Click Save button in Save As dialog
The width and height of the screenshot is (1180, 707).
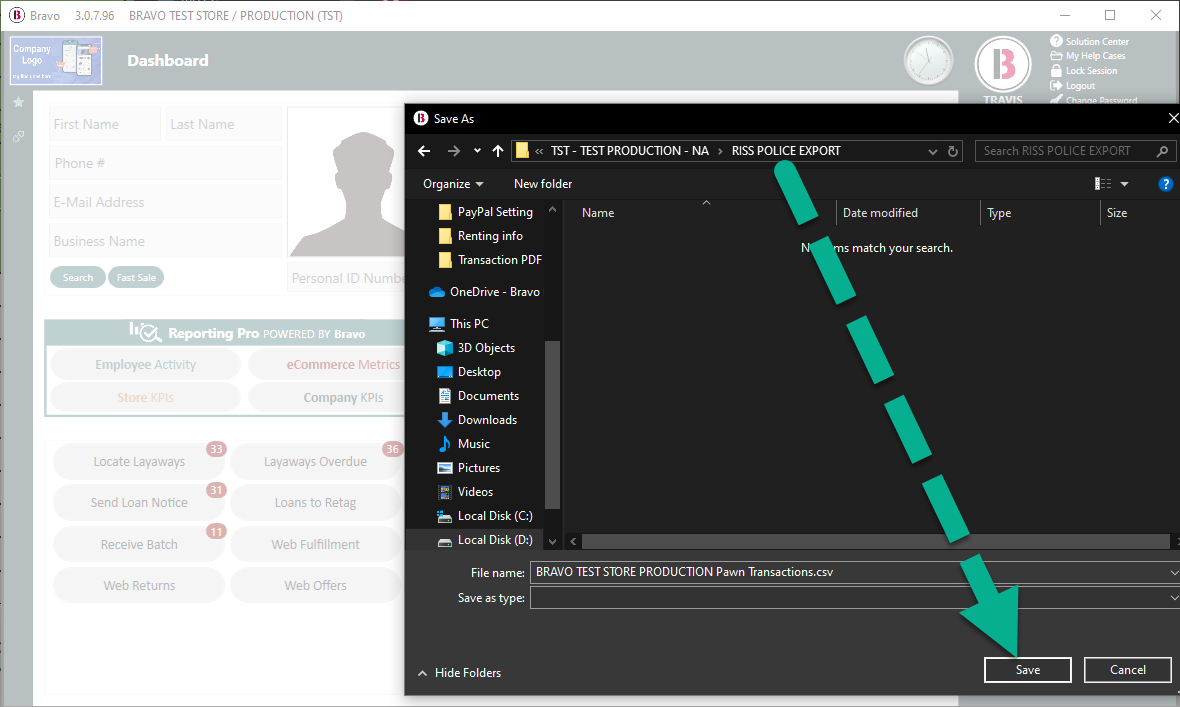1027,669
